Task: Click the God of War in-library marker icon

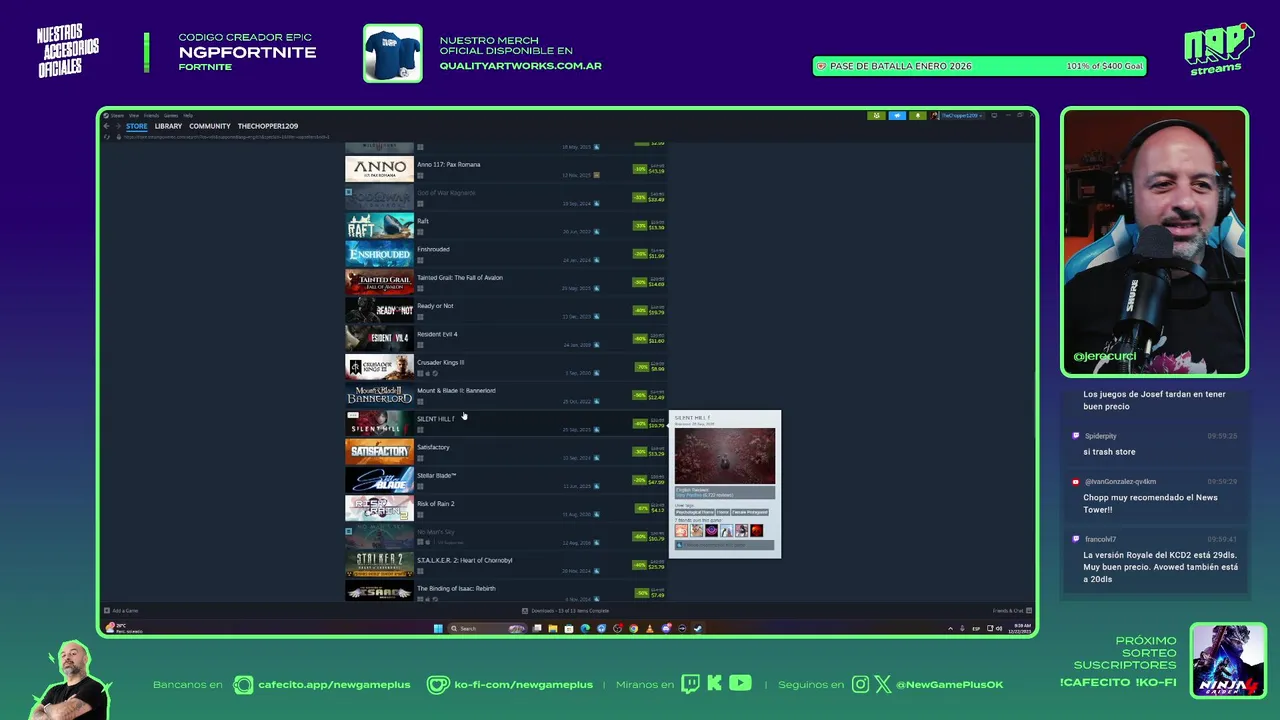Action: (348, 192)
